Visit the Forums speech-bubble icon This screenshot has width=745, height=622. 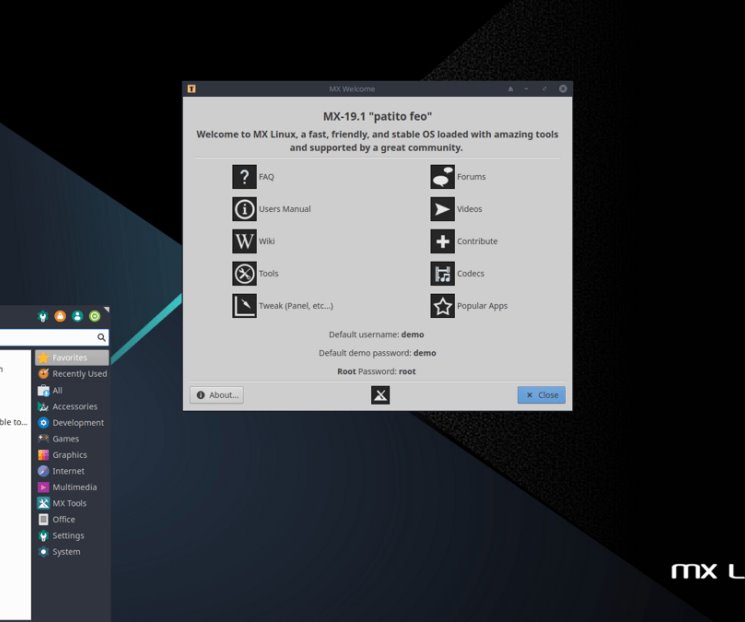442,177
